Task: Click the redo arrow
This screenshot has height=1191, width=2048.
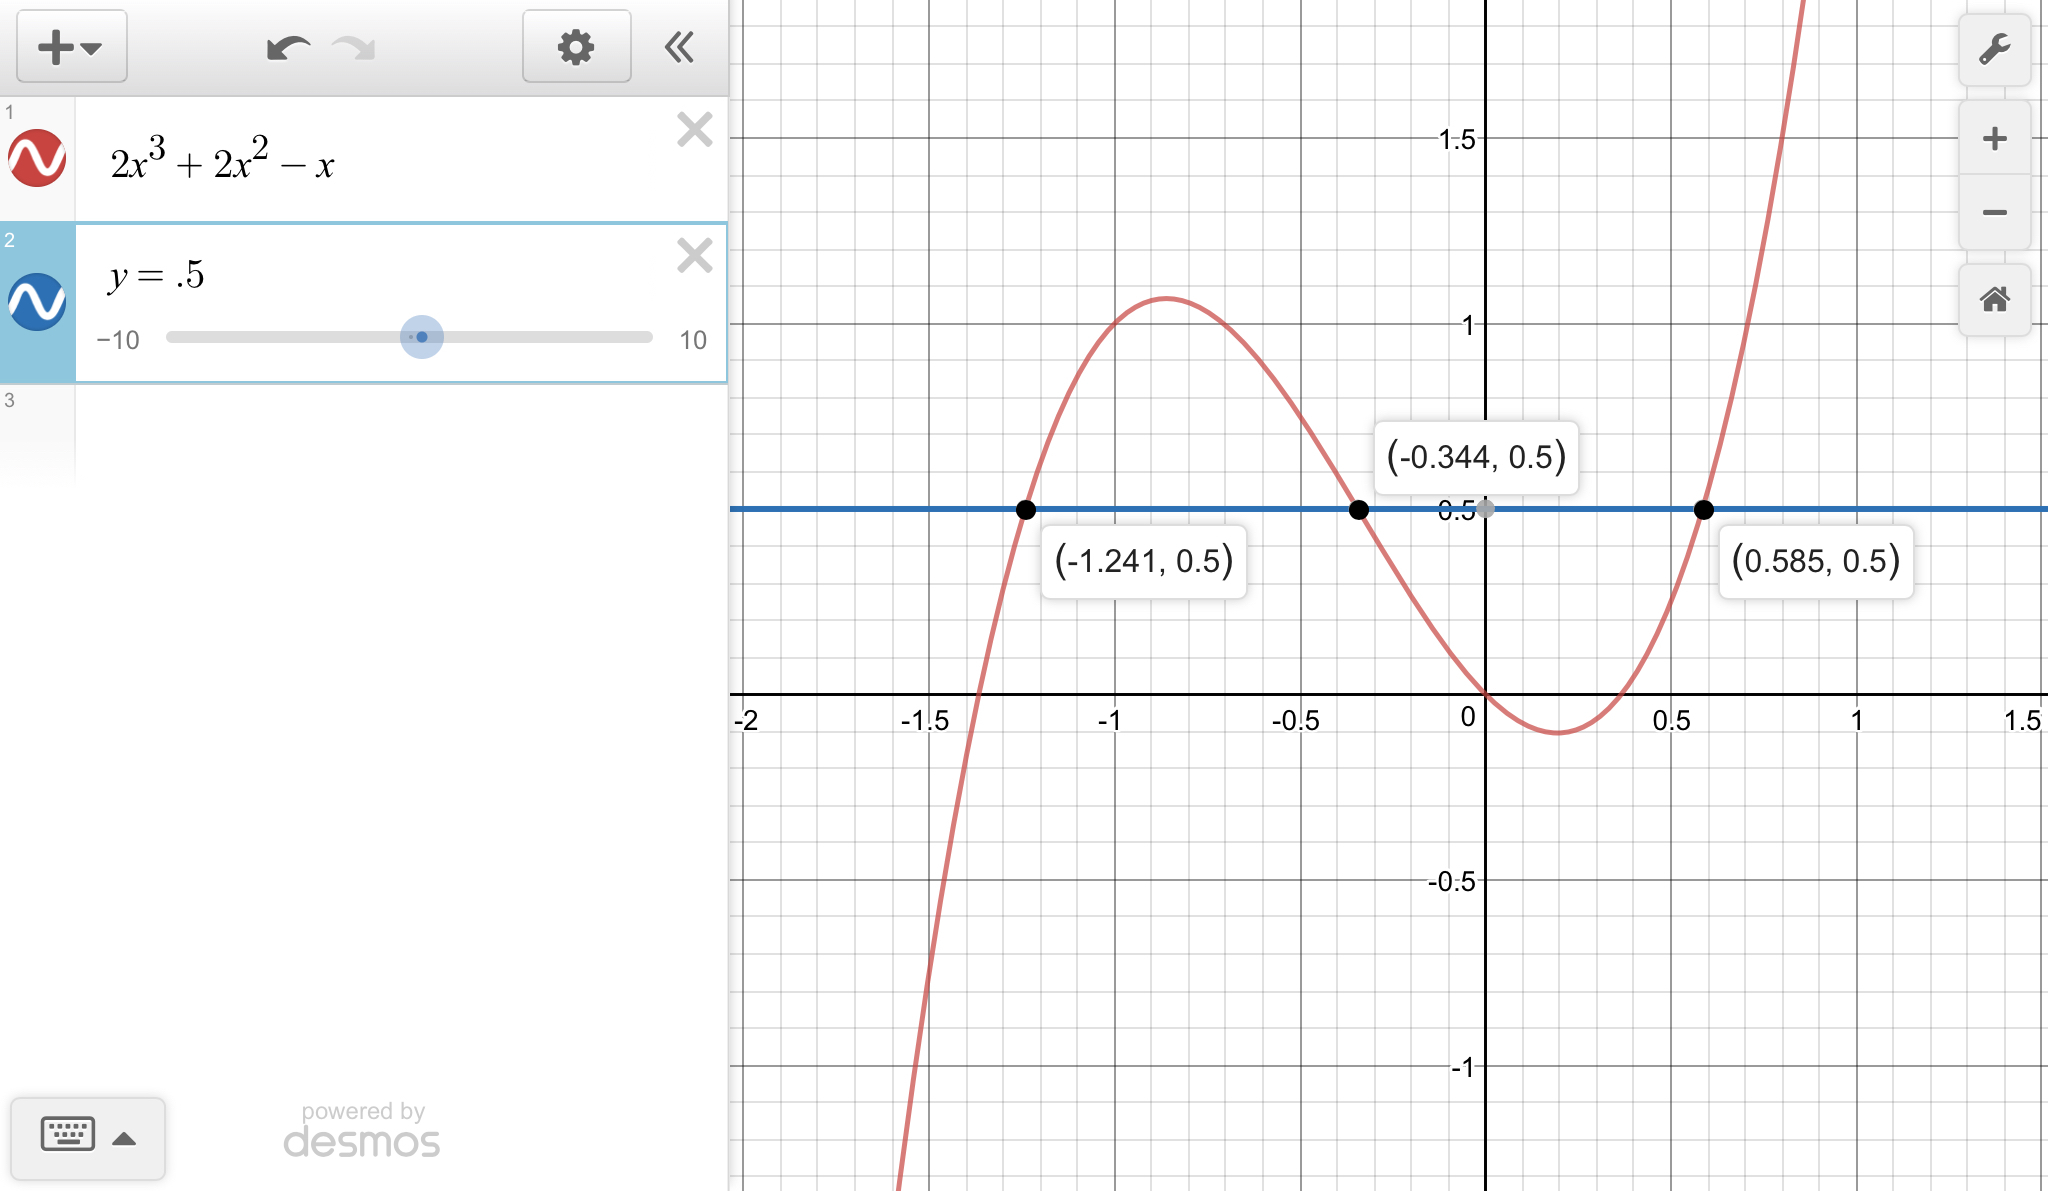Action: point(354,47)
